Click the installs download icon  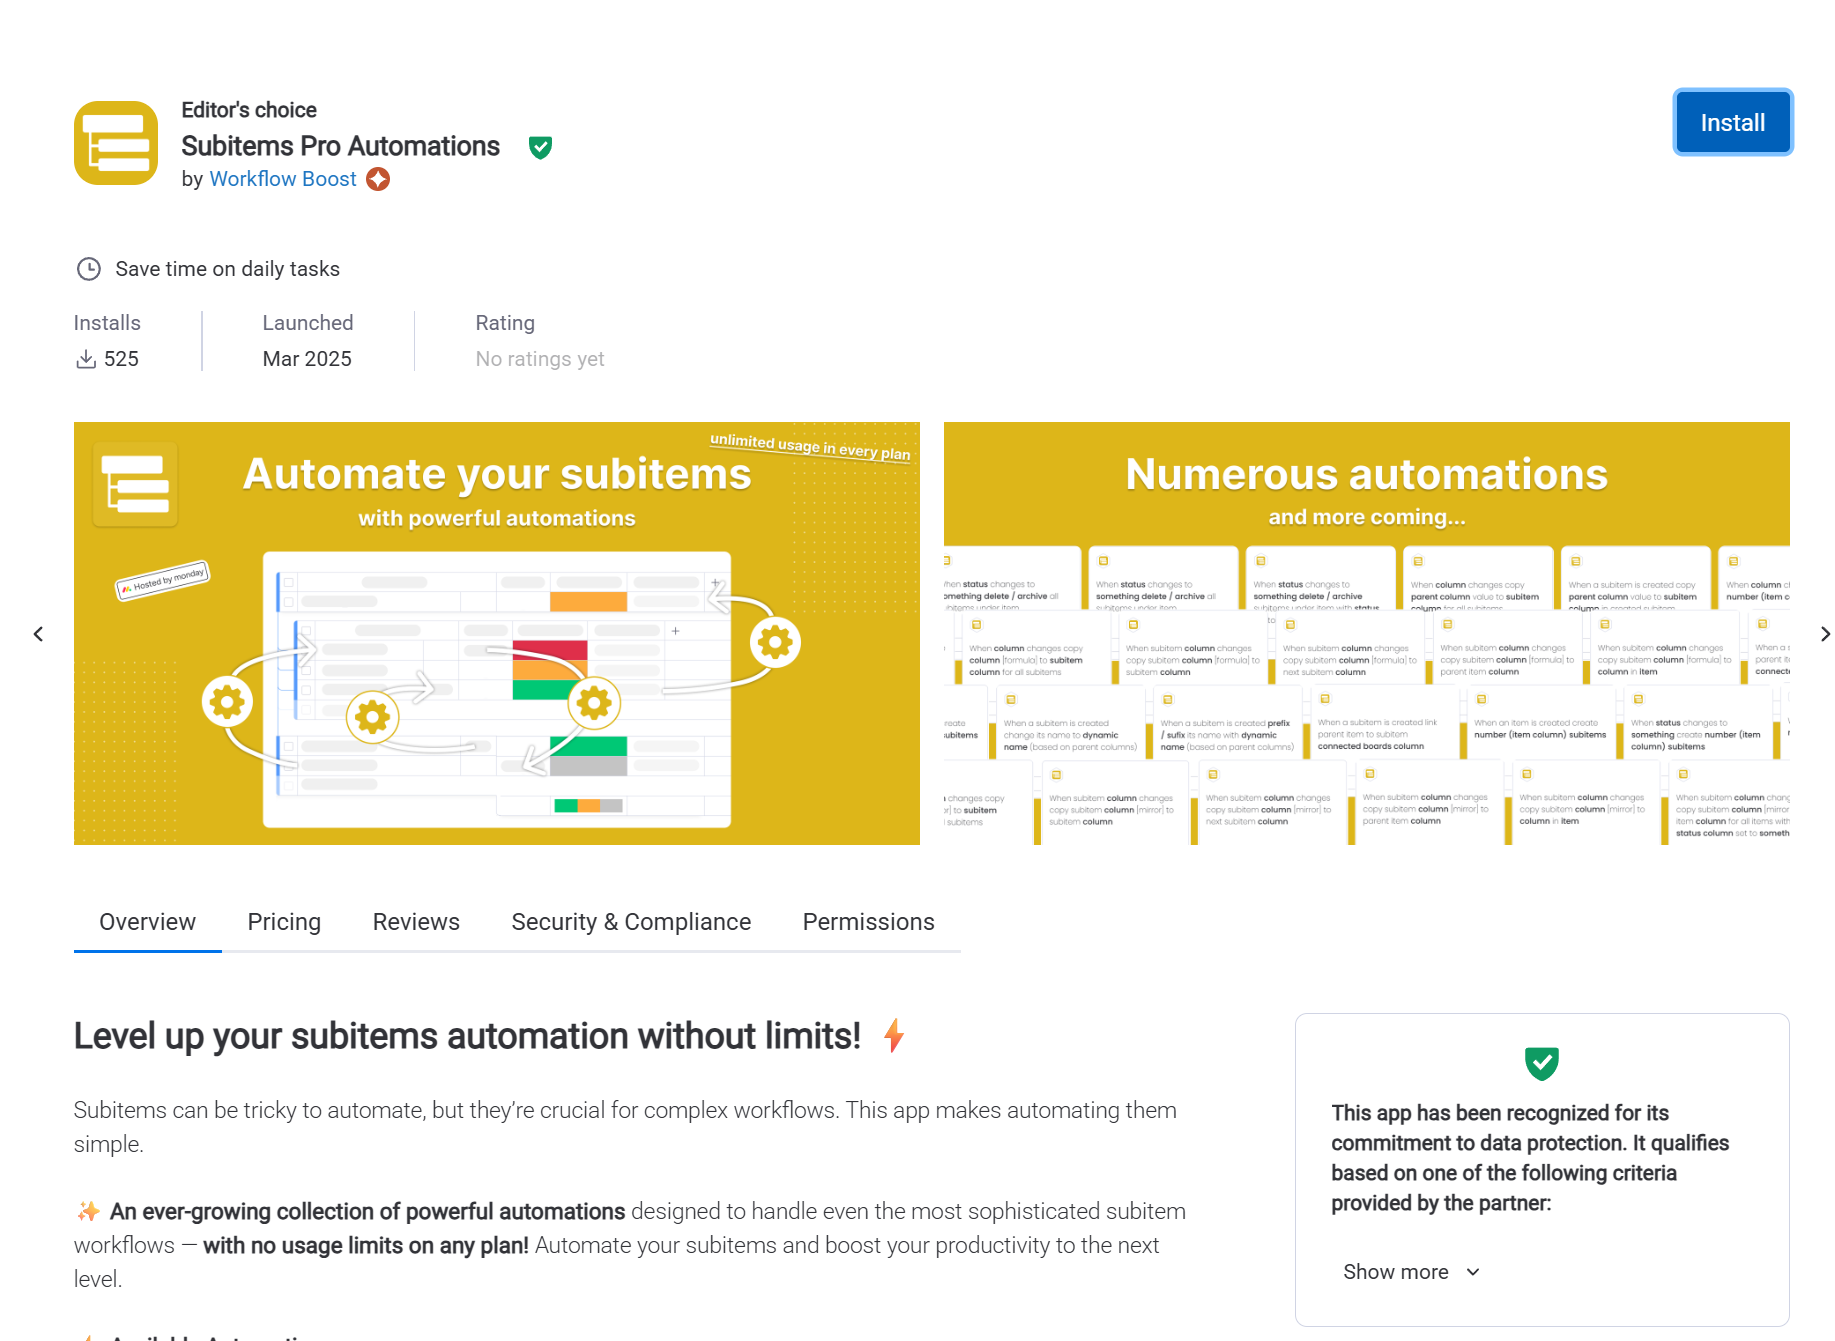pyautogui.click(x=87, y=359)
